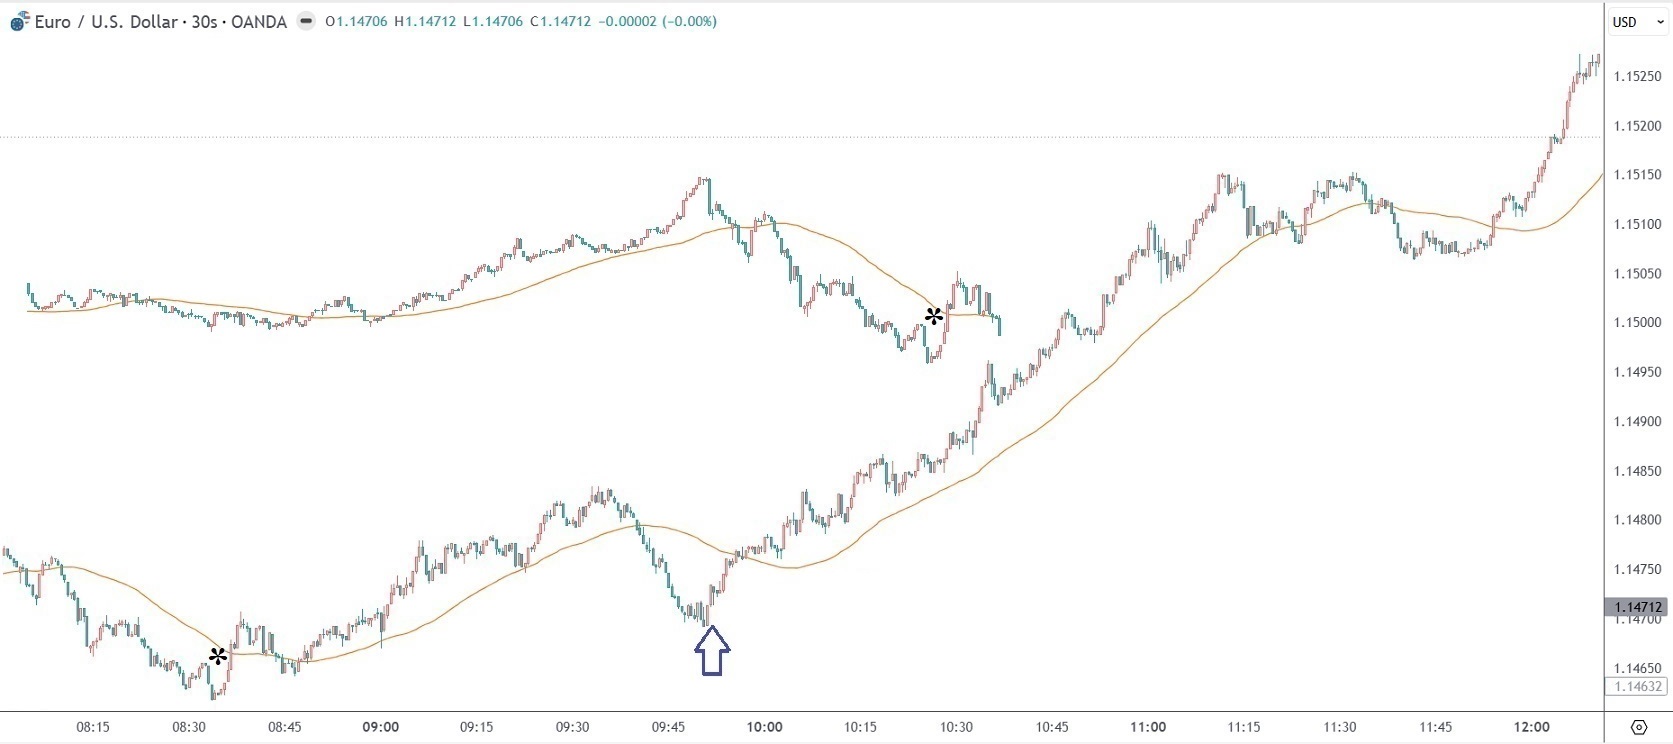Viewport: 1673px width, 744px height.
Task: Click the open value "O1.14706"
Action: pos(356,22)
